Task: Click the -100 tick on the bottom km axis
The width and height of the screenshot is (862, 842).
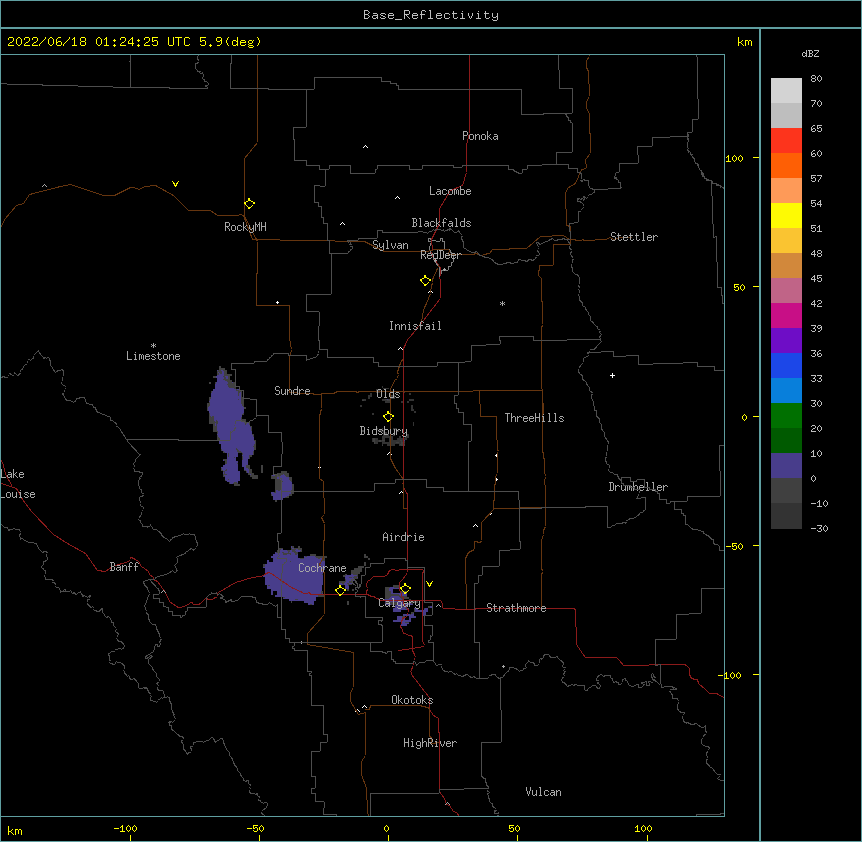Action: tap(125, 828)
